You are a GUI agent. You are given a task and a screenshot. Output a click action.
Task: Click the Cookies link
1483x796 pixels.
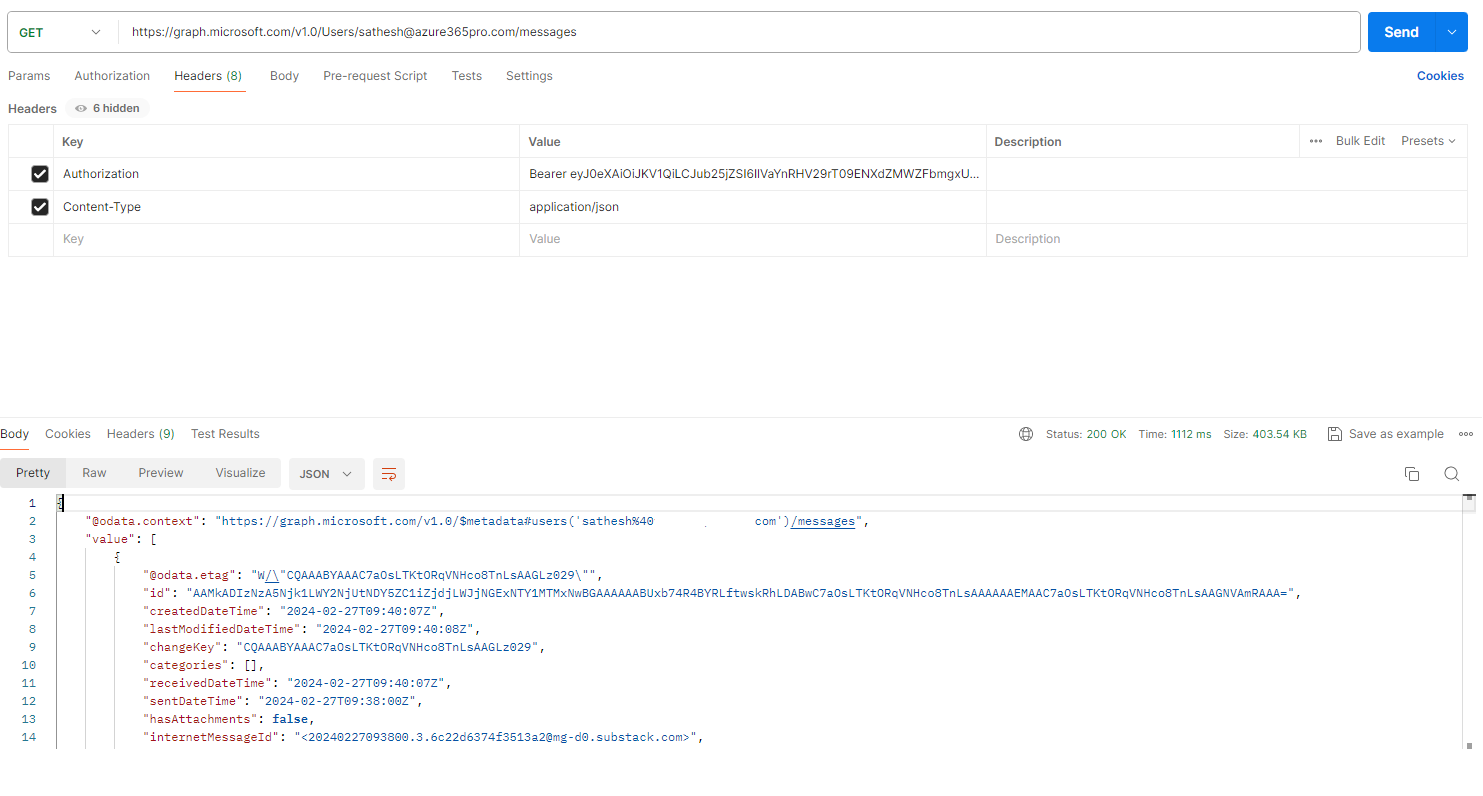pos(1440,76)
